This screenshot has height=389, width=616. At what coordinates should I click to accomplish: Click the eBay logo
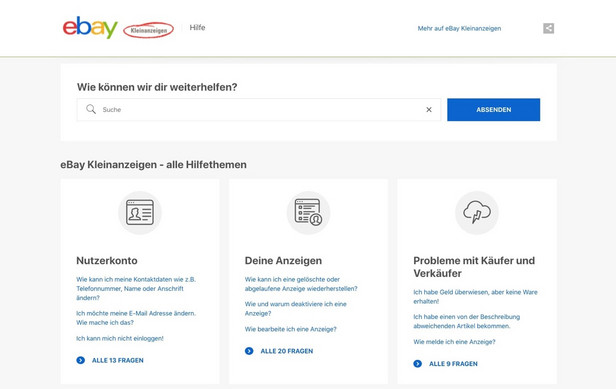[90, 28]
